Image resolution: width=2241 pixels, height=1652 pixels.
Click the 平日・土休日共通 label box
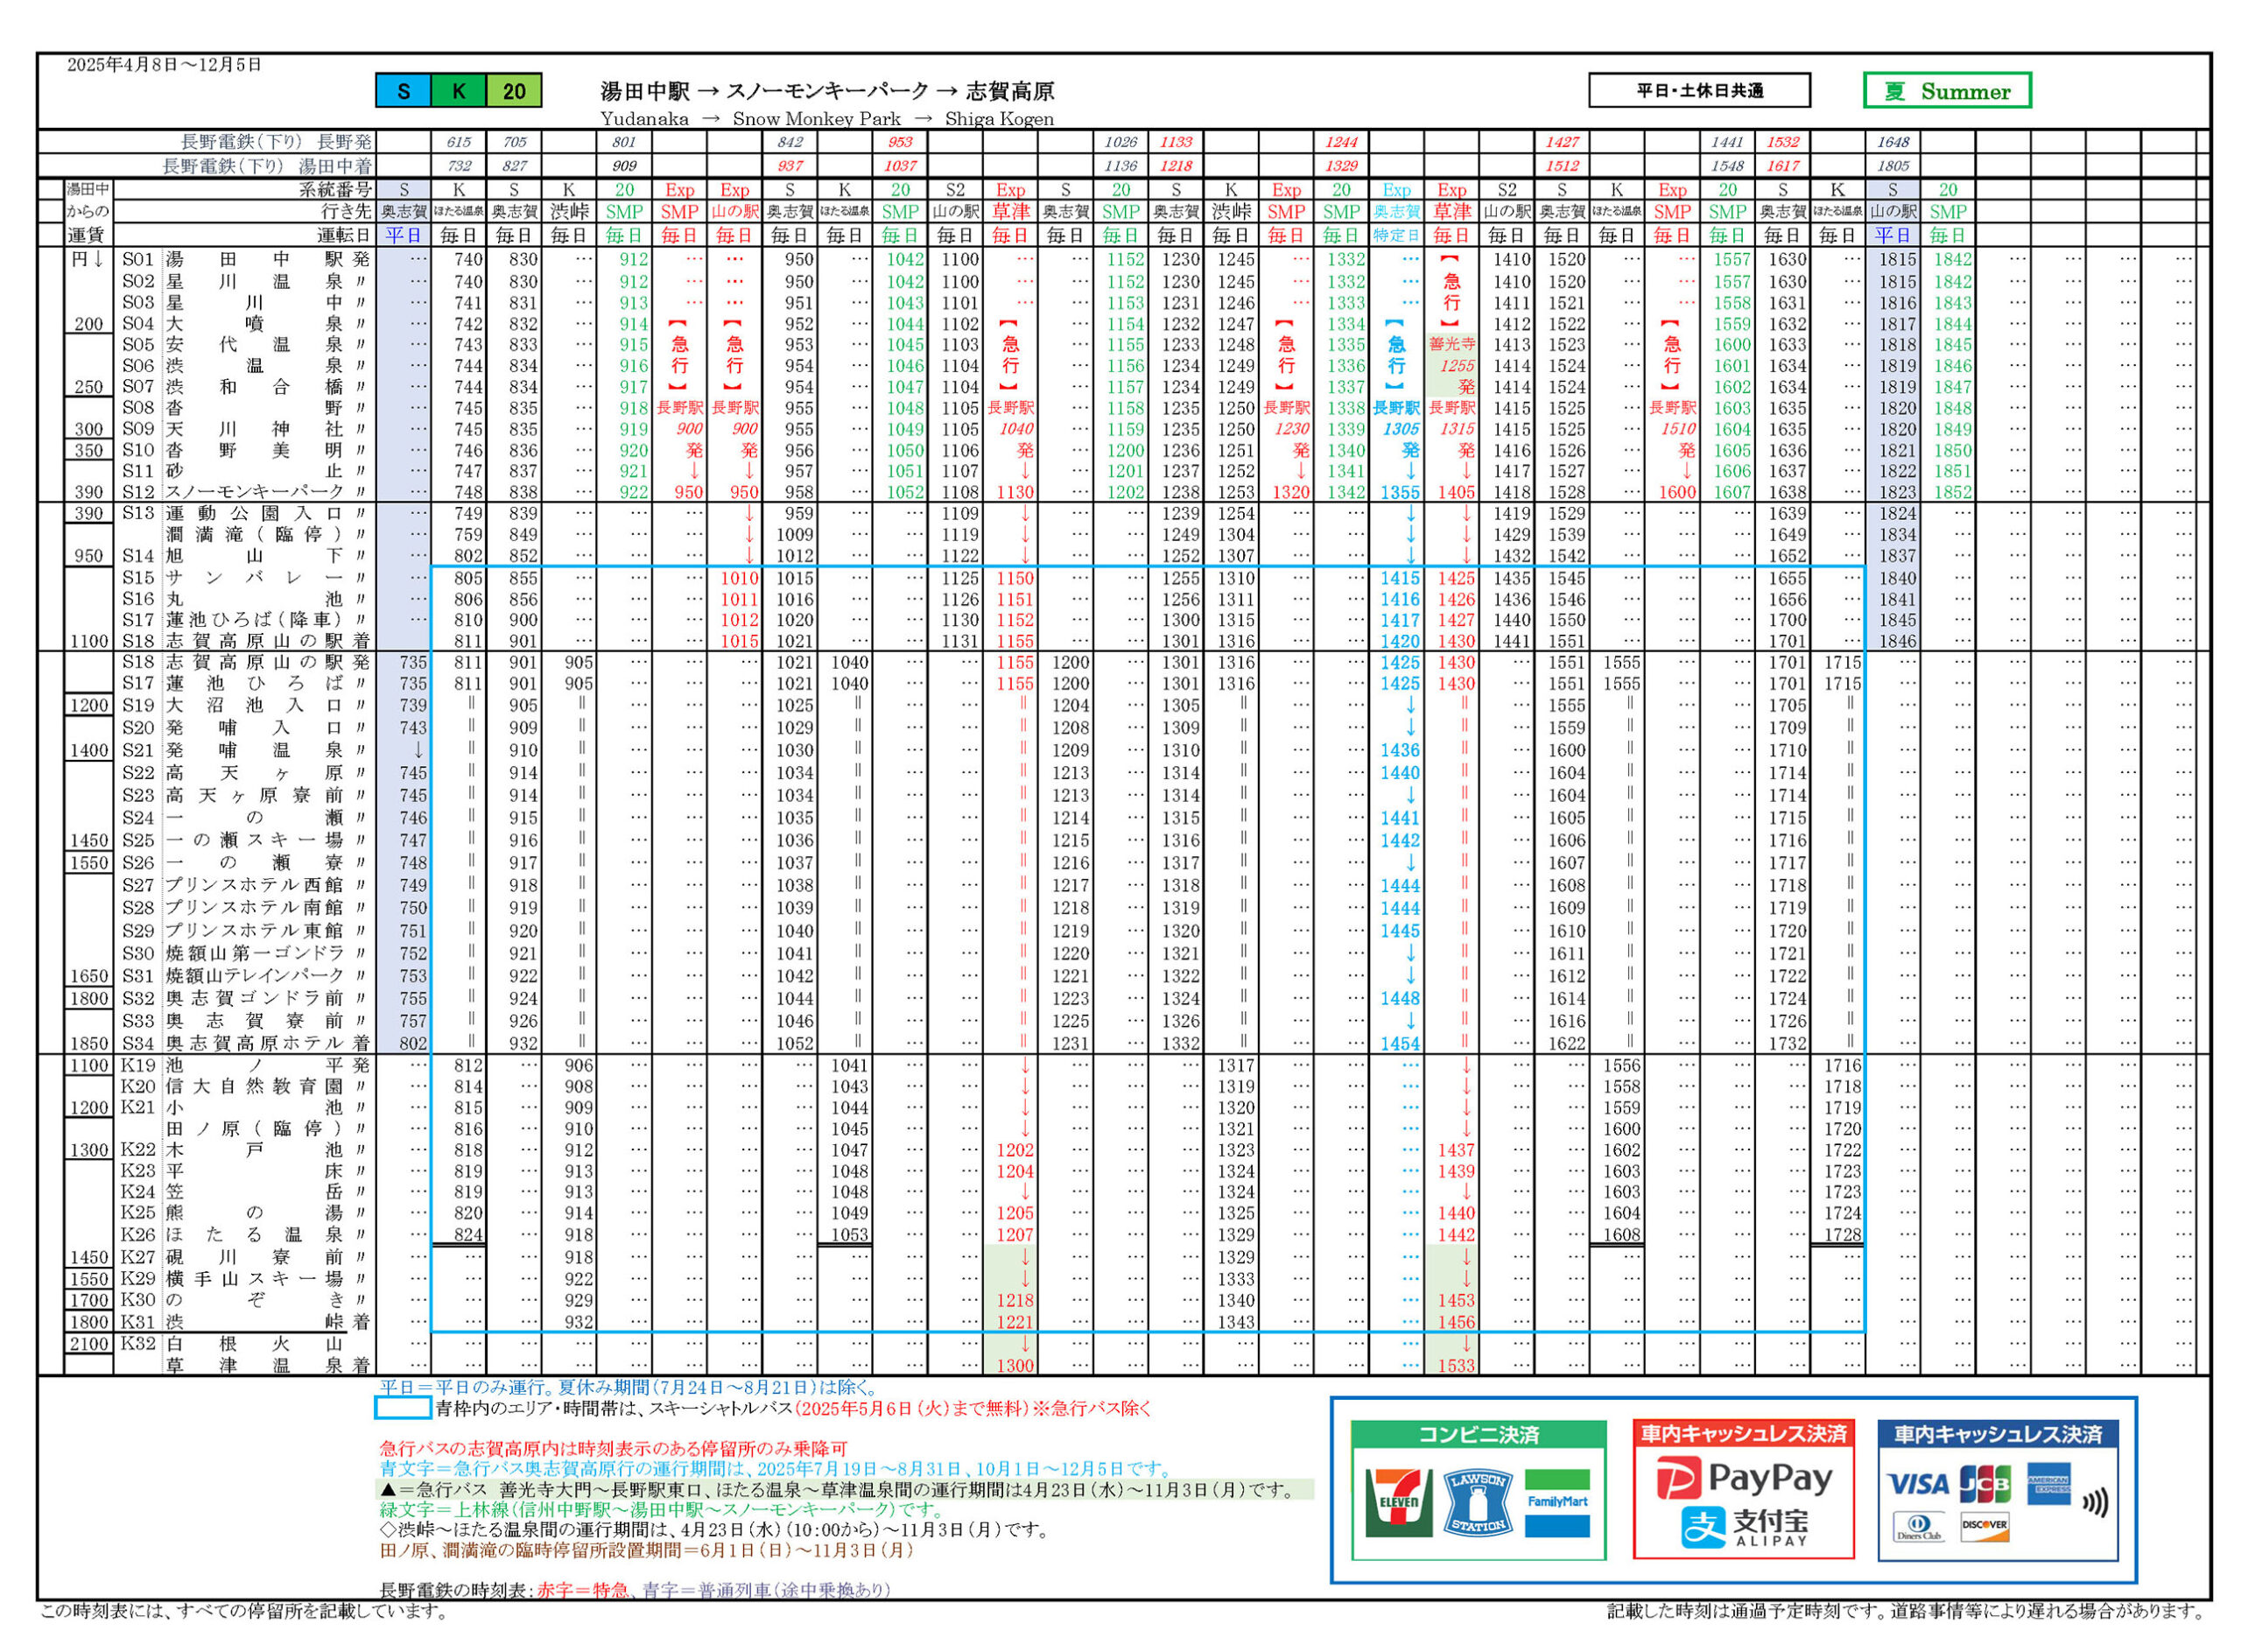pyautogui.click(x=1699, y=90)
